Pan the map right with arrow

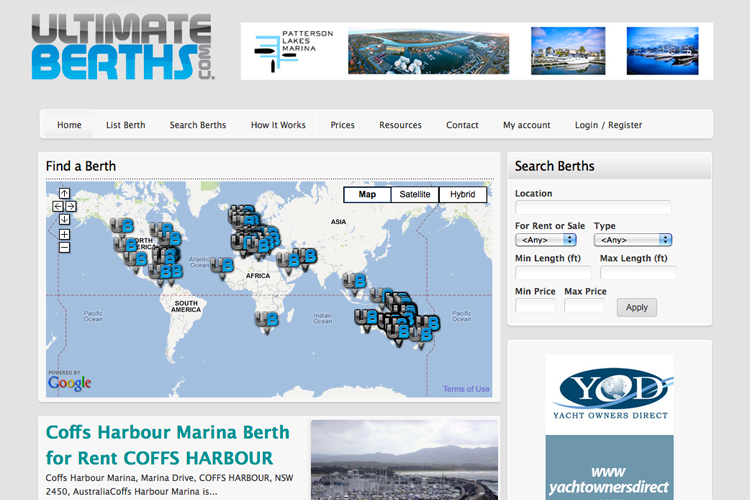pos(71,206)
